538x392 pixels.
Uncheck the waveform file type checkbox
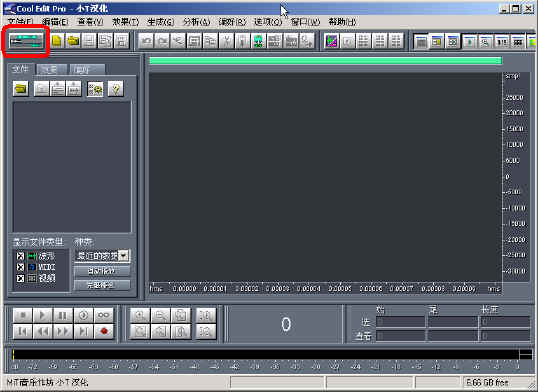[x=20, y=256]
